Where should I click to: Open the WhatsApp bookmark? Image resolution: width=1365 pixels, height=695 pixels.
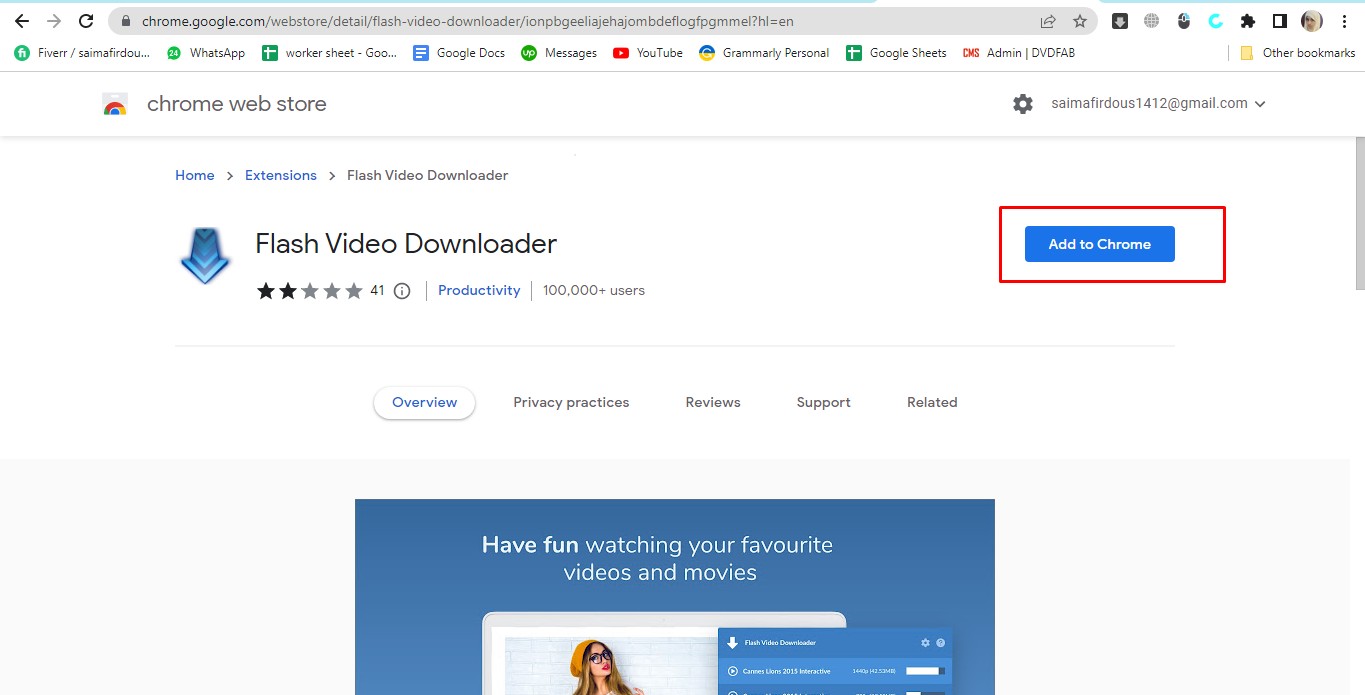point(205,53)
